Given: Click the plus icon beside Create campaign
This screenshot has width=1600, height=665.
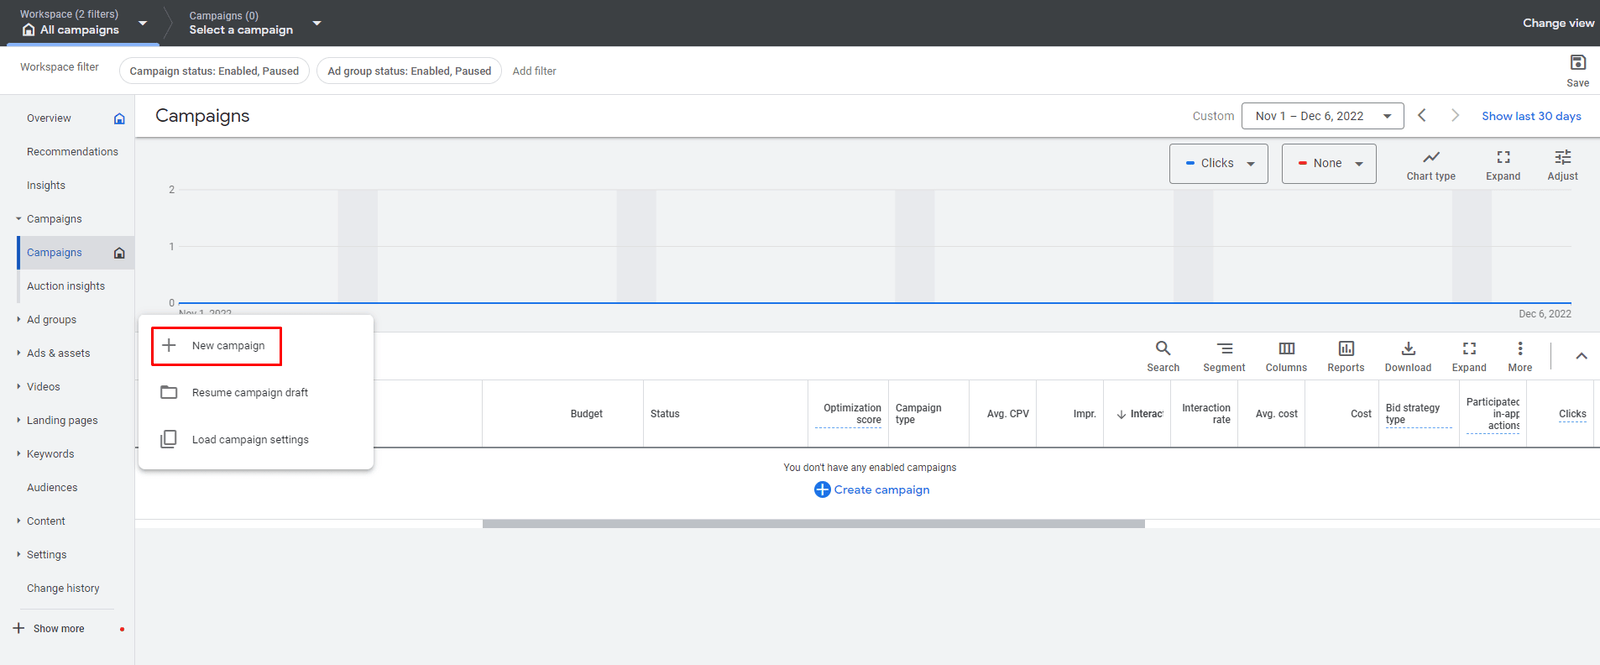Looking at the screenshot, I should point(822,490).
